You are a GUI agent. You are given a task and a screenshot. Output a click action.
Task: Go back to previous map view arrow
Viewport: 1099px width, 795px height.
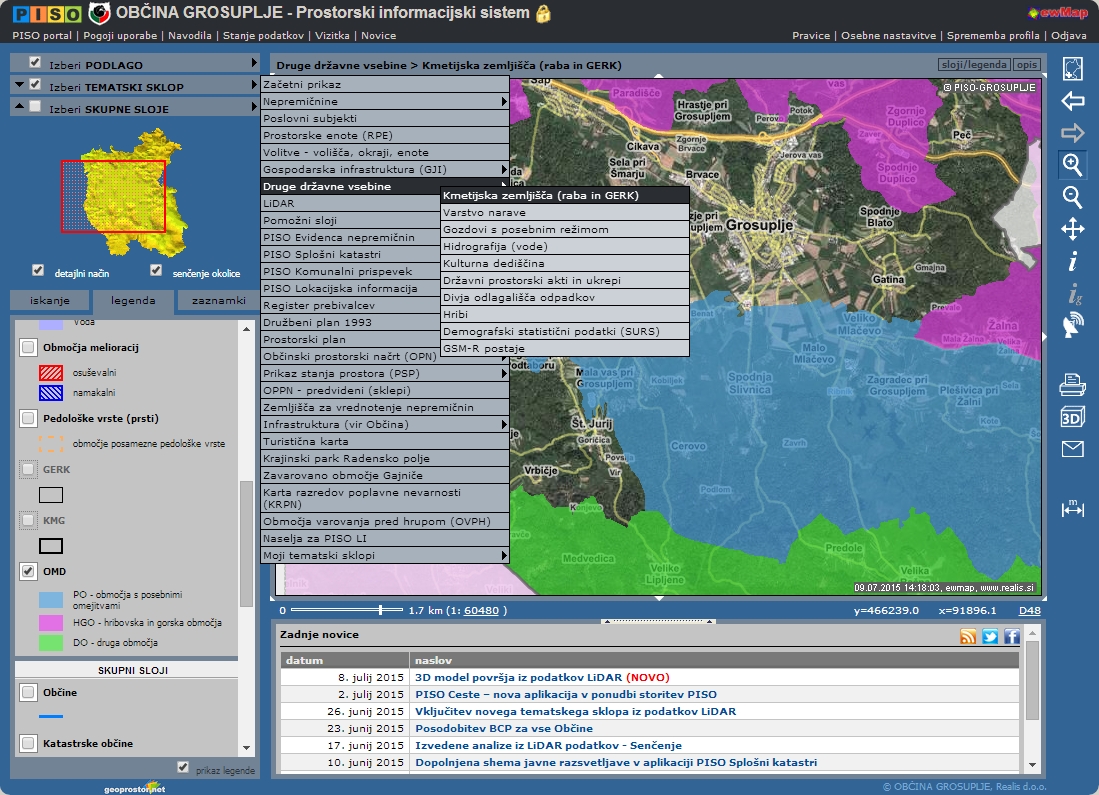tap(1072, 101)
